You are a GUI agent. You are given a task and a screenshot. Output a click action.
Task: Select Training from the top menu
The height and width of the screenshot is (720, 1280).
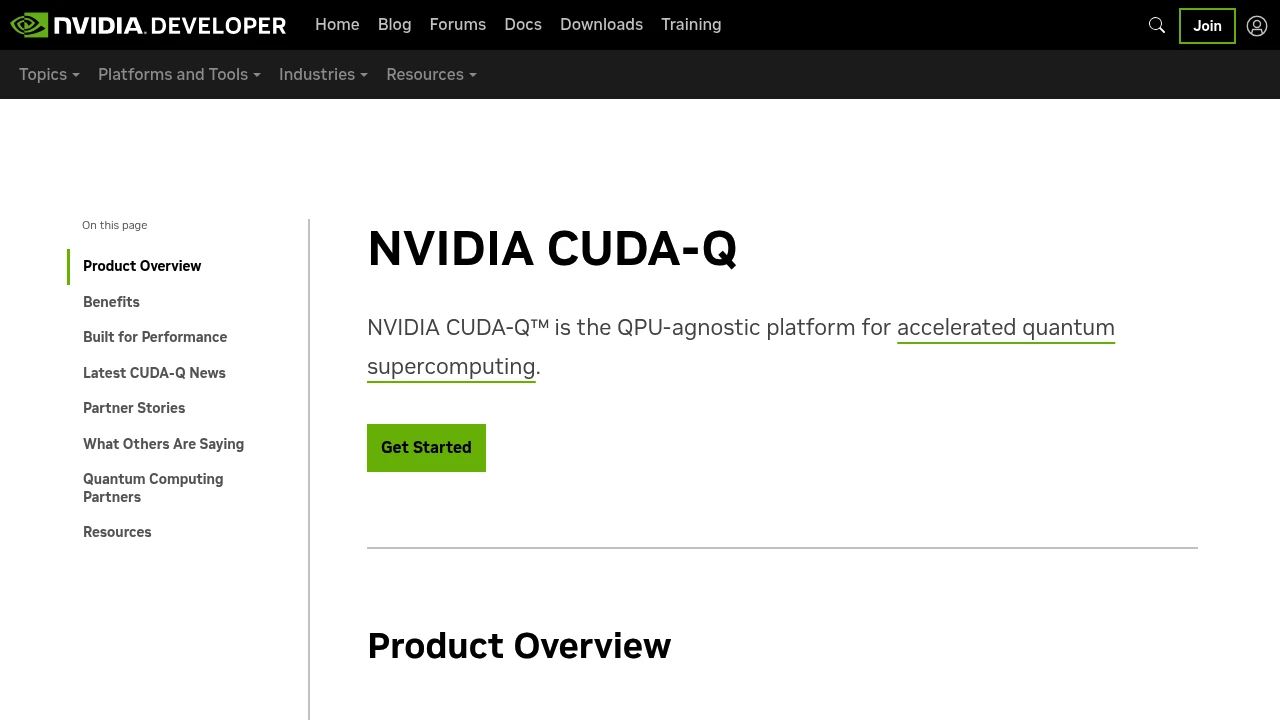click(x=691, y=24)
